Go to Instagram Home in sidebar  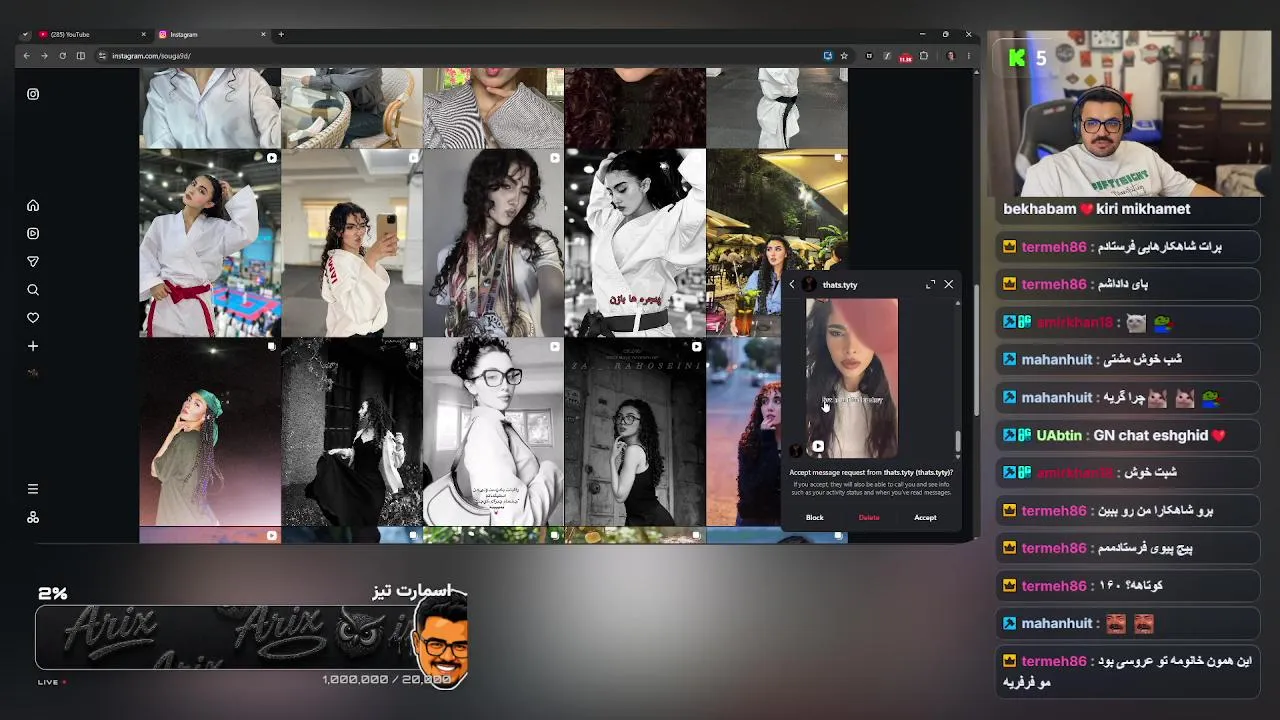tap(33, 205)
